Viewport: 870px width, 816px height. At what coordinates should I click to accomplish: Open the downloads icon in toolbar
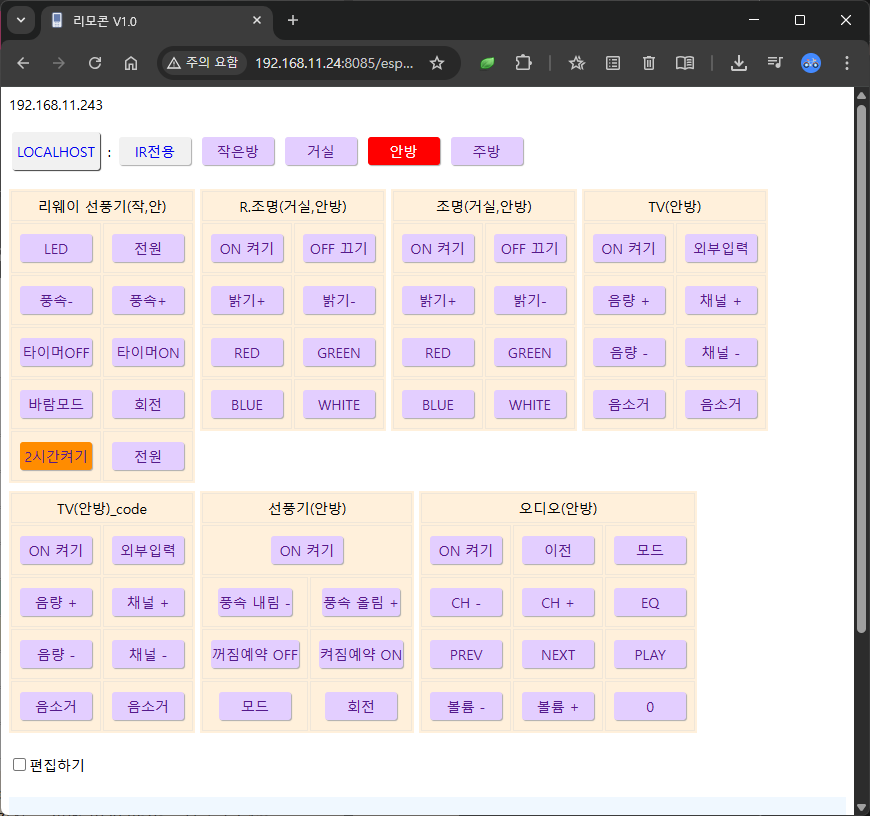[x=739, y=63]
